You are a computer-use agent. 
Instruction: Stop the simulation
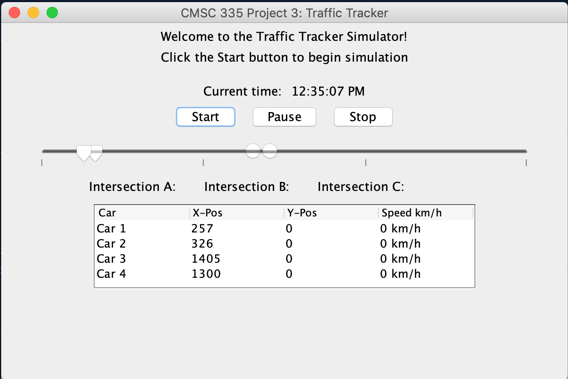tap(363, 117)
